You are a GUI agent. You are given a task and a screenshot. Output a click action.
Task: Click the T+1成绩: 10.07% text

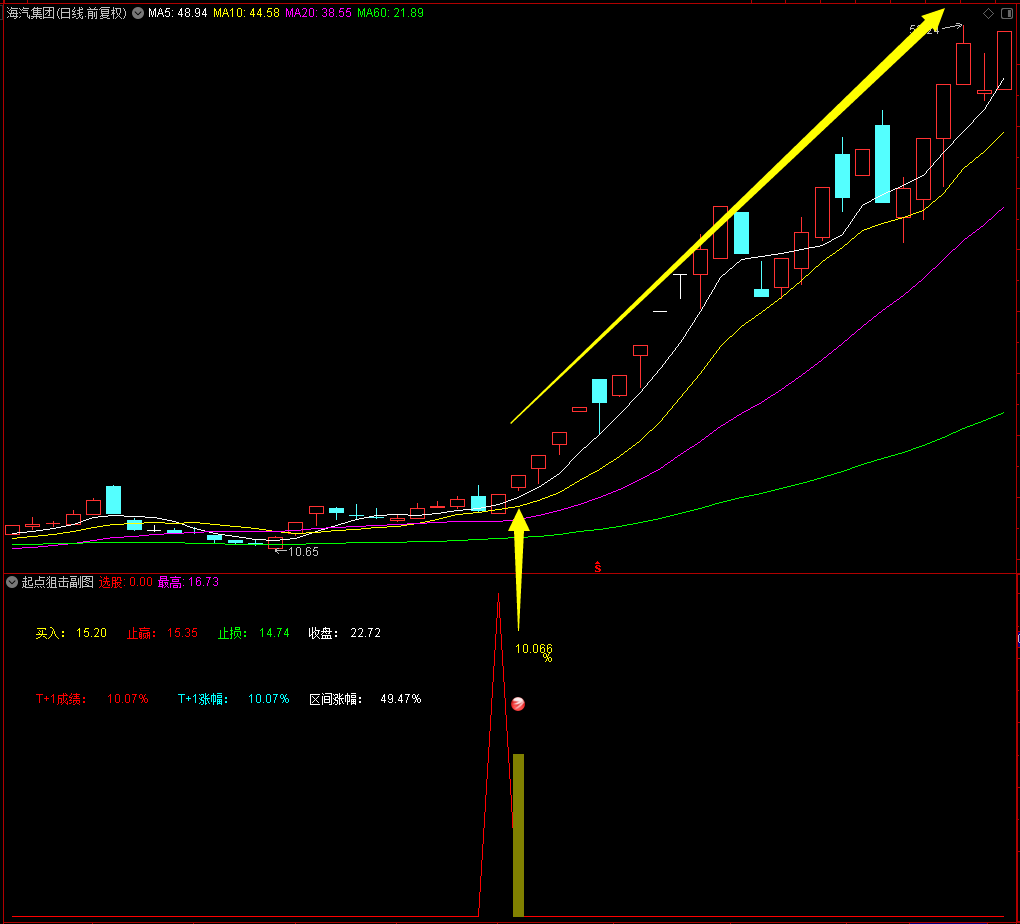92,699
